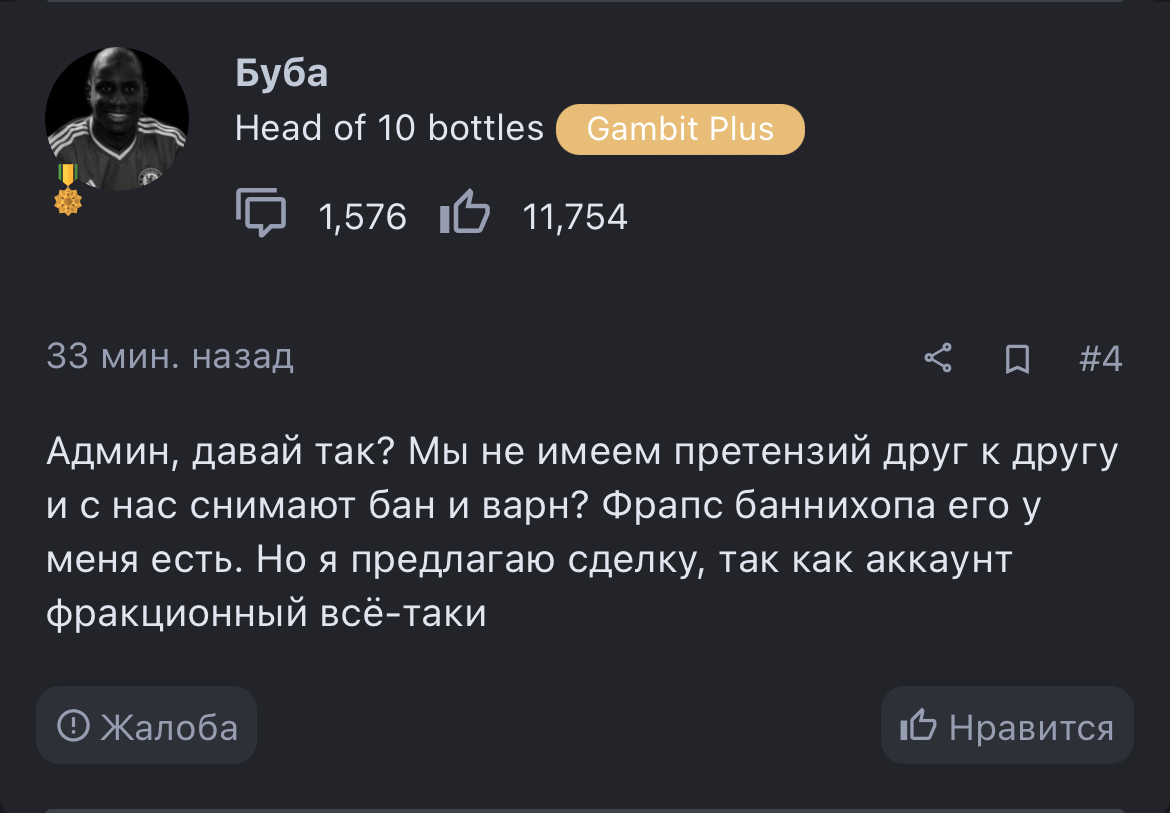The image size is (1170, 813).
Task: Click the speech bubble messages icon
Action: (x=261, y=214)
